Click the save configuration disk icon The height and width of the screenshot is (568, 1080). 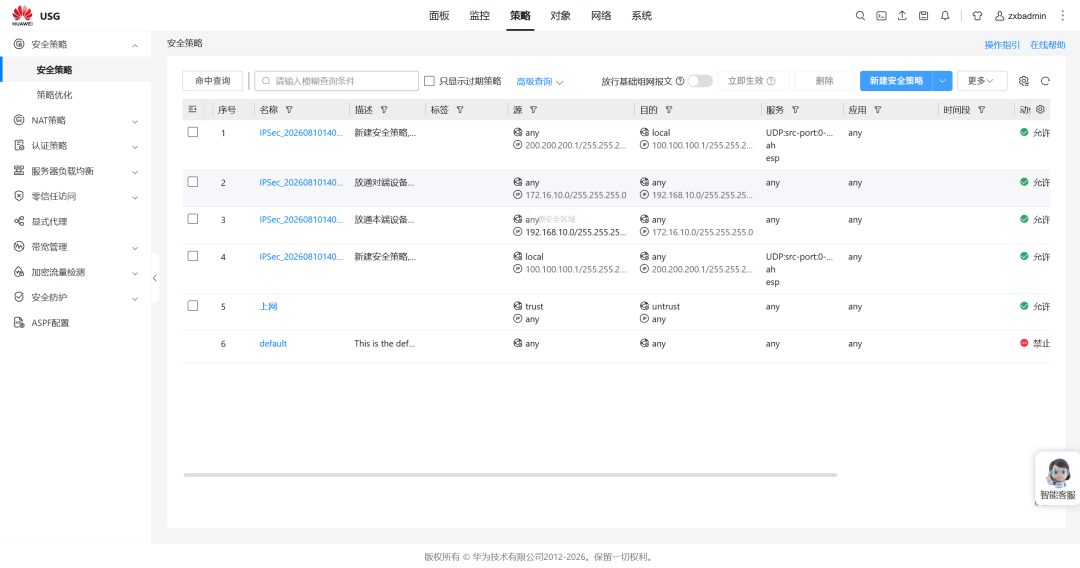923,15
